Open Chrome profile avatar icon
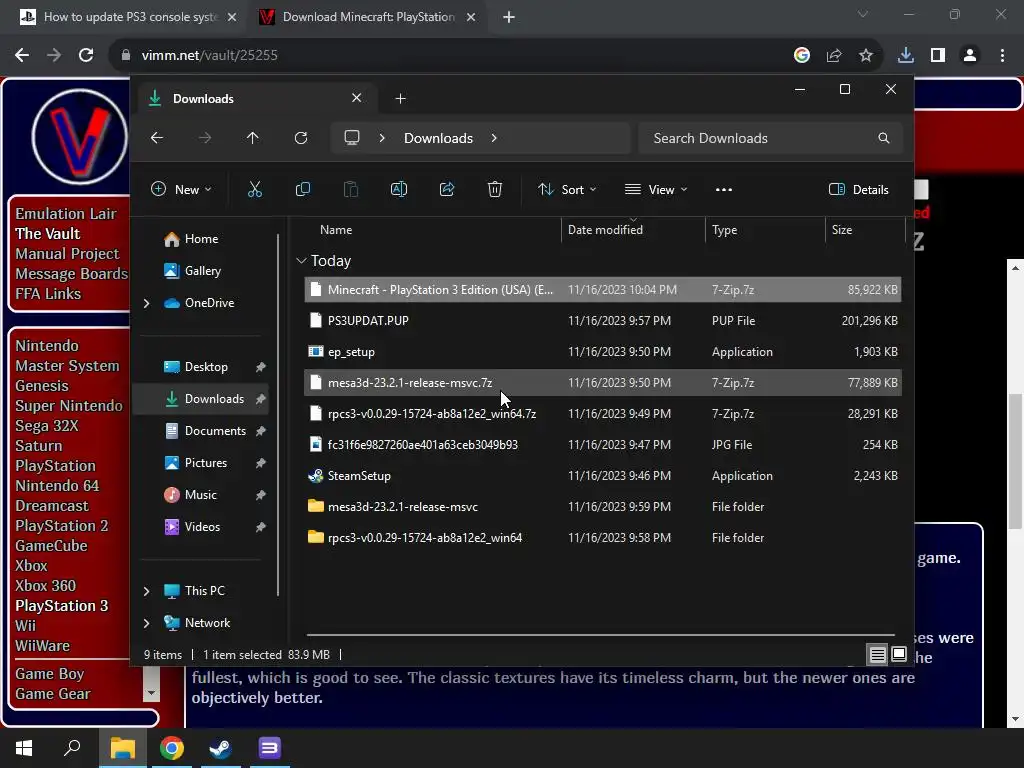Screen dimensions: 1024x768 tap(970, 55)
